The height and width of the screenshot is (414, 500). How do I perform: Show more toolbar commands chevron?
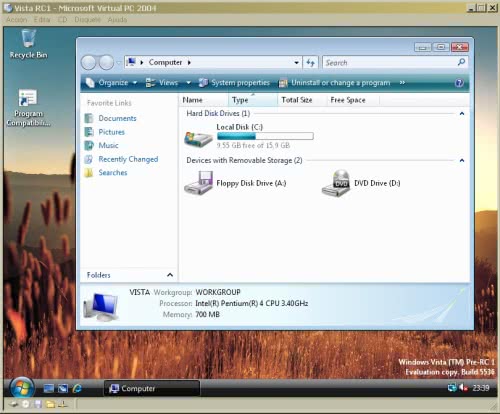pyautogui.click(x=402, y=83)
